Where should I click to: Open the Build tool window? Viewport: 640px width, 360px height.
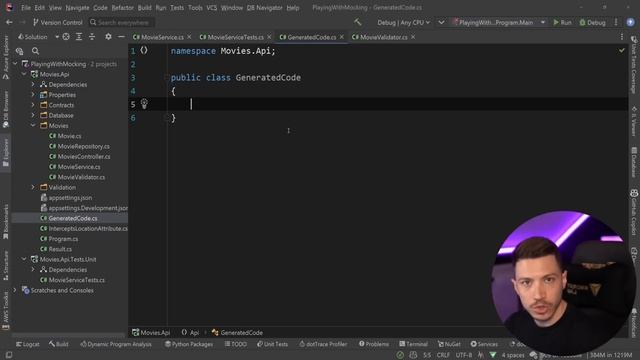pyautogui.click(x=58, y=344)
